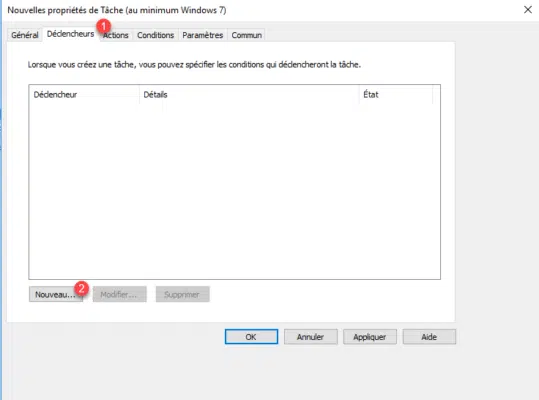Open the Commun tab
The height and width of the screenshot is (400, 539).
click(246, 35)
